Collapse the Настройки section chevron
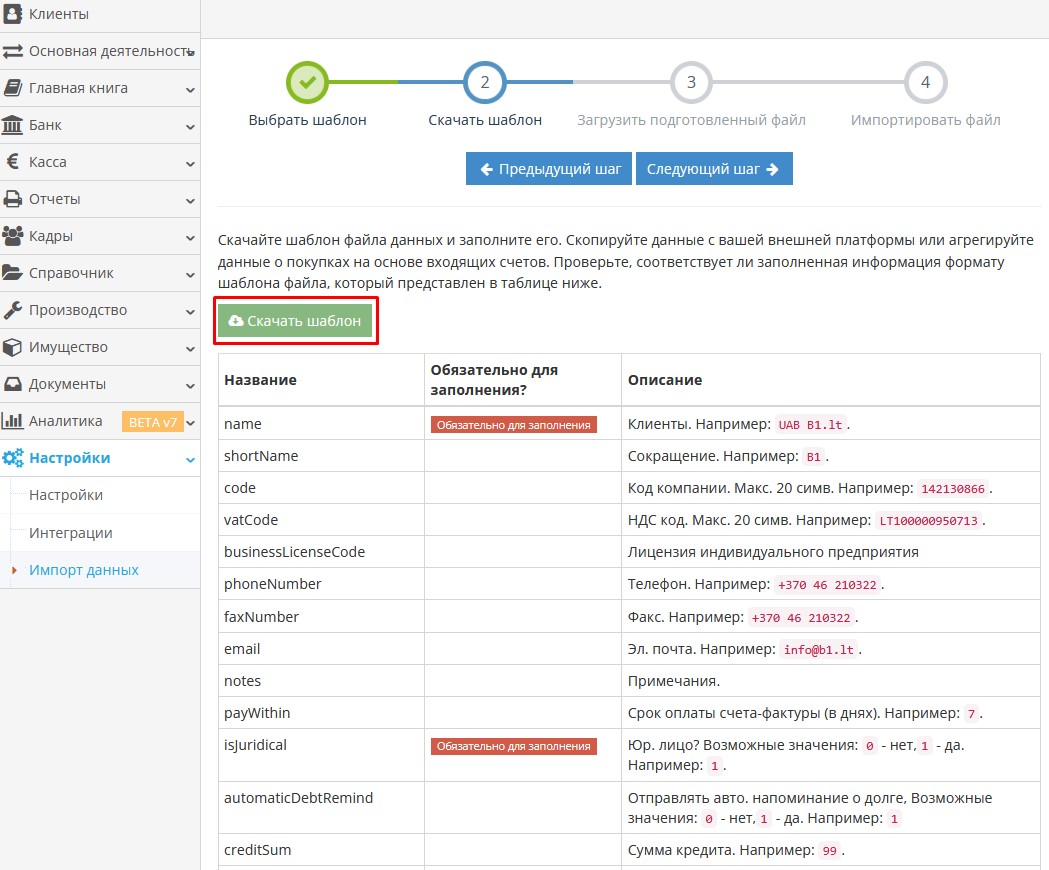 click(190, 459)
